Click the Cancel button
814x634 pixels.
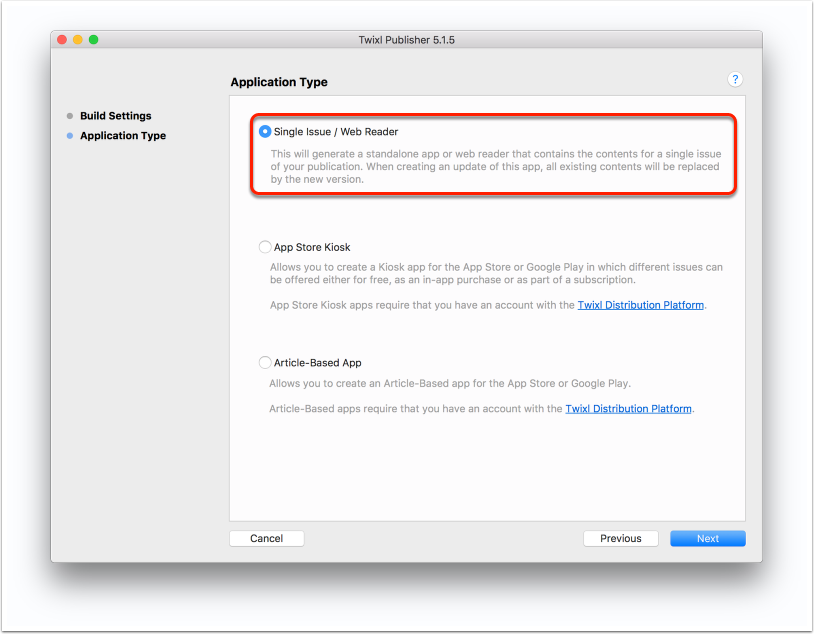pyautogui.click(x=266, y=538)
